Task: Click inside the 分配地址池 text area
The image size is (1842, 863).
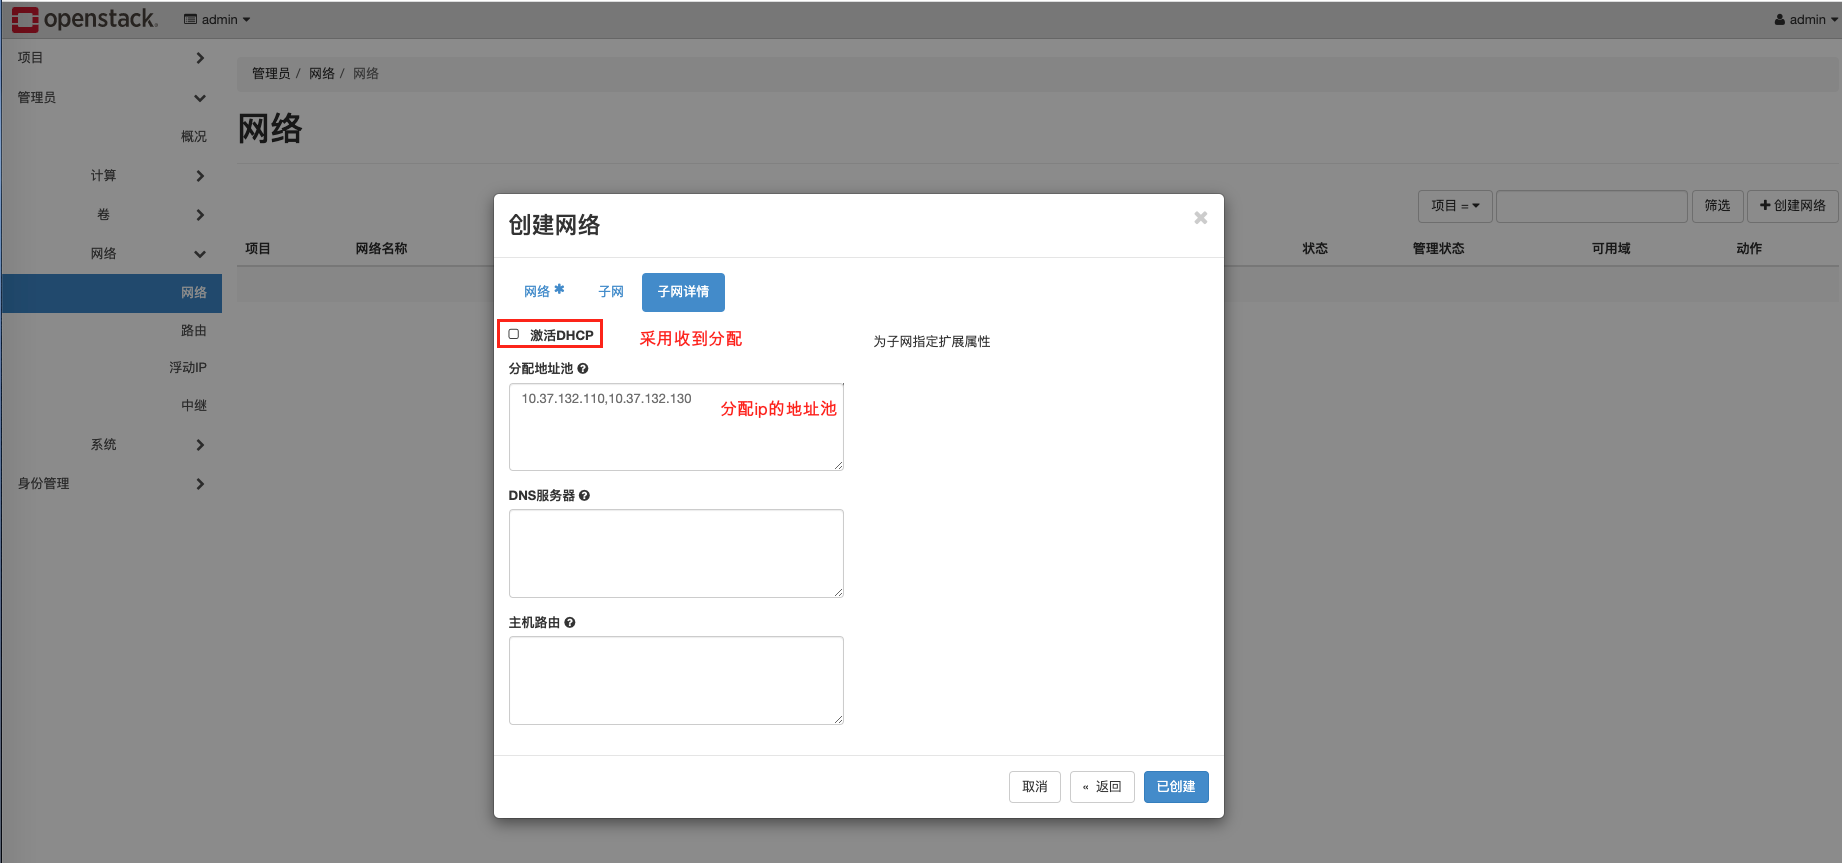Action: (x=676, y=427)
